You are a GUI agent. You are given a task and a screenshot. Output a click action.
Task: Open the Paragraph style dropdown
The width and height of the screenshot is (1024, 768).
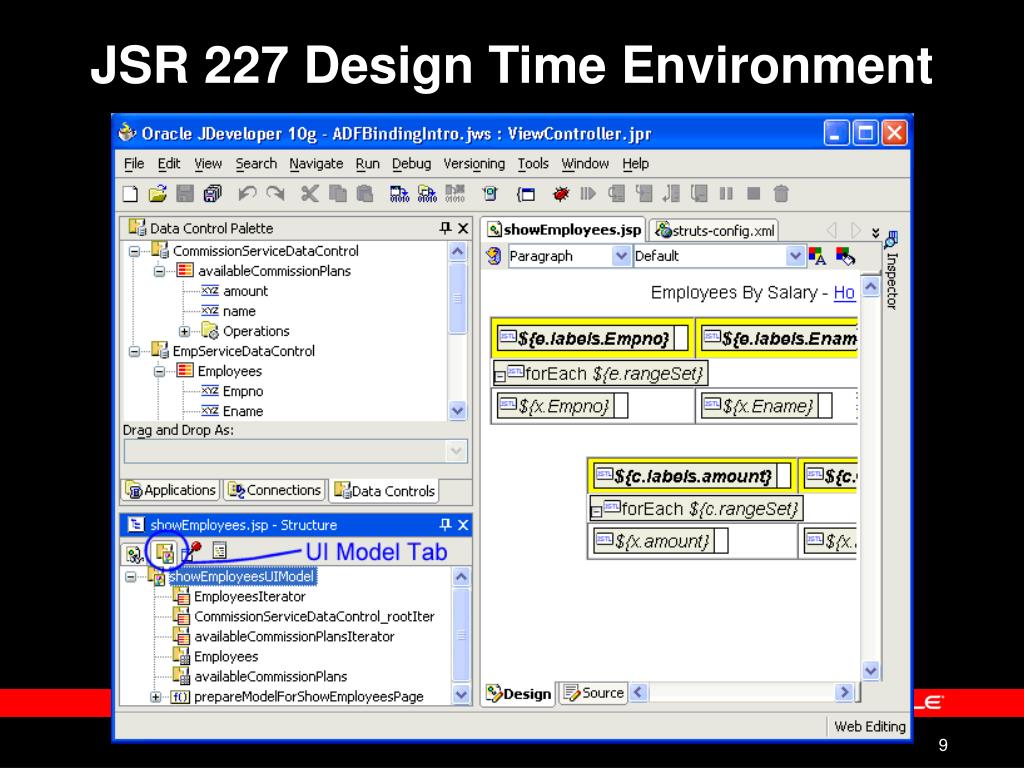[x=621, y=256]
